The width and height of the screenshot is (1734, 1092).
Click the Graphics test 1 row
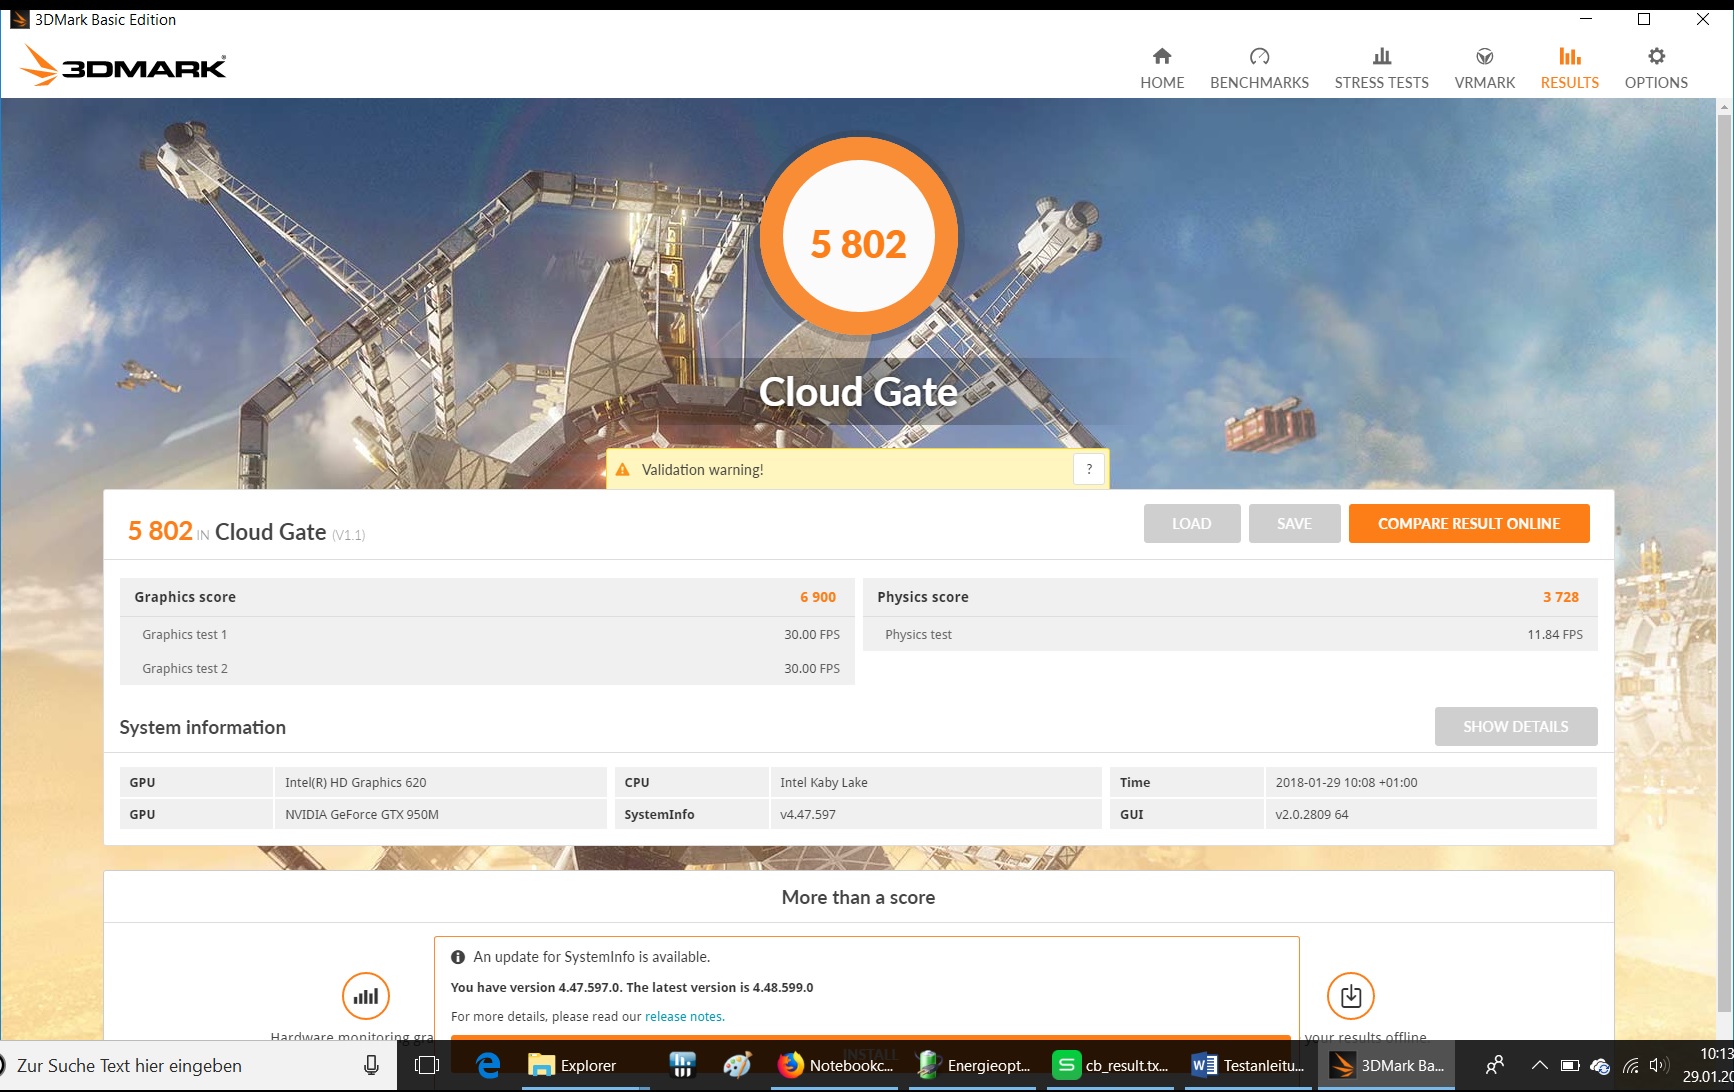click(x=487, y=635)
